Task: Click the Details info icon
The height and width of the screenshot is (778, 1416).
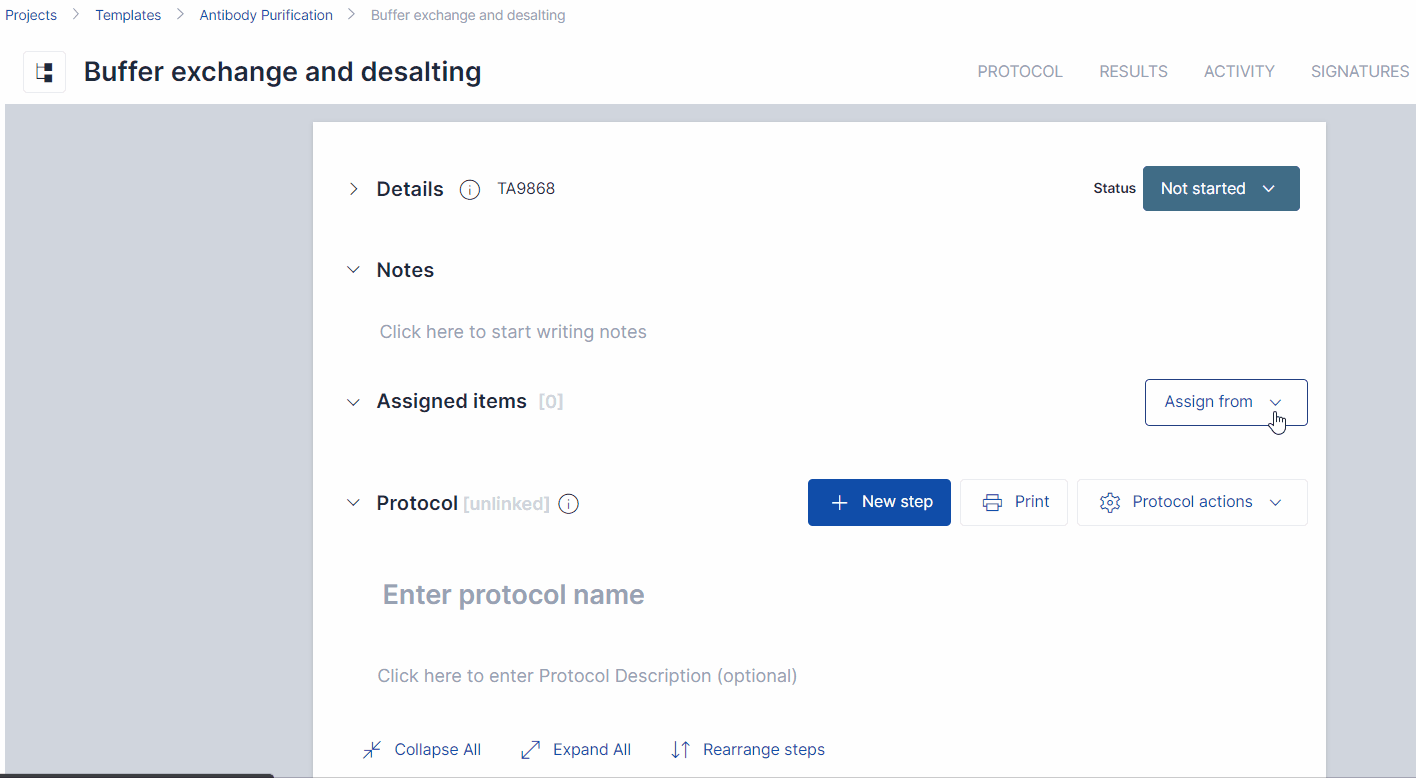Action: click(469, 190)
